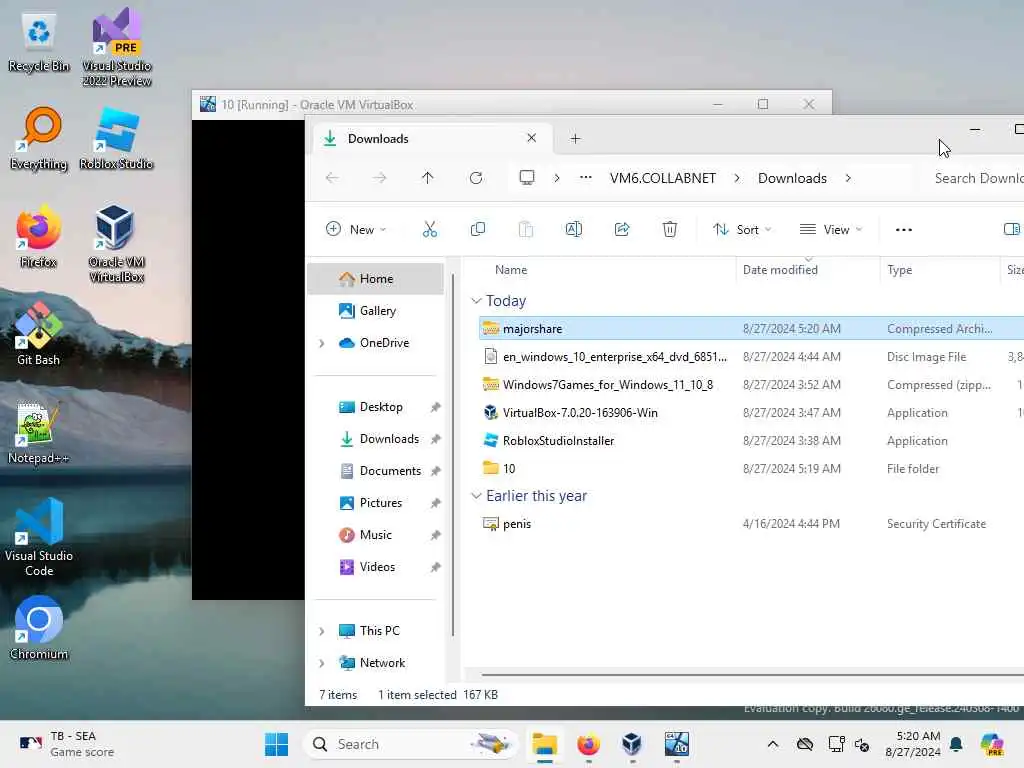
Task: Click the Delete trash can icon
Action: 669,229
